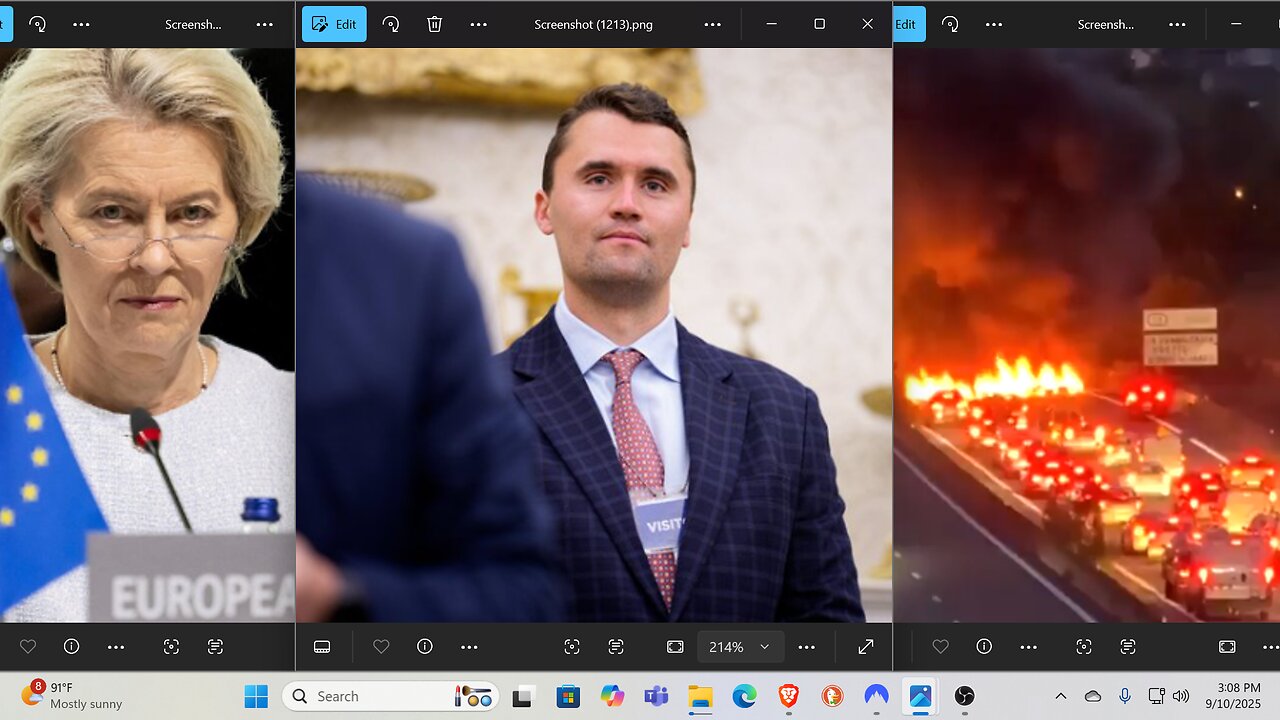Click the Screenshot (1213).png file name title
Image resolution: width=1280 pixels, height=720 pixels.
click(x=593, y=24)
